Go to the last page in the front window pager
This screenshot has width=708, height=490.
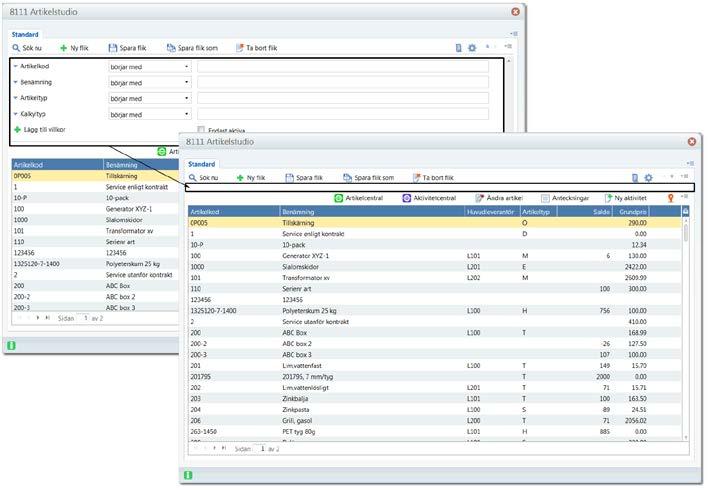224,448
